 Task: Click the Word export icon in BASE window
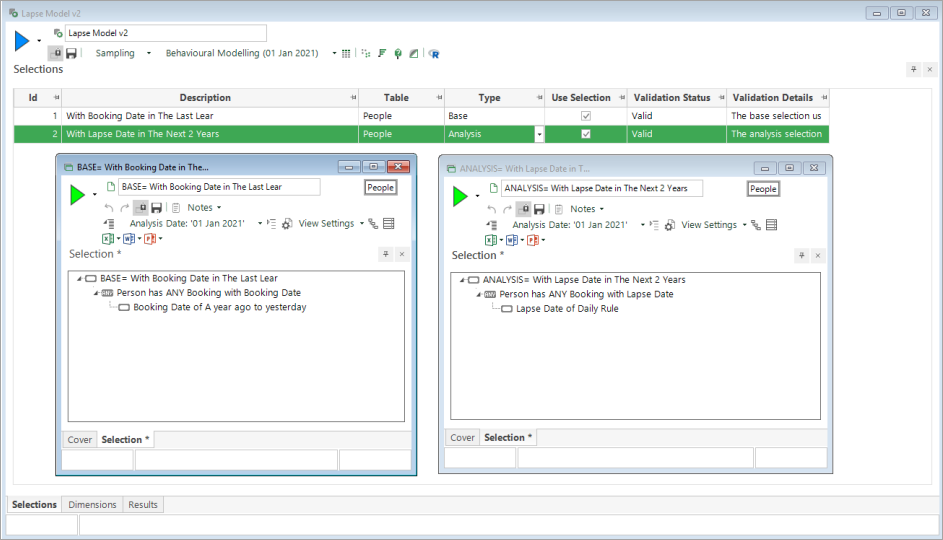(128, 239)
